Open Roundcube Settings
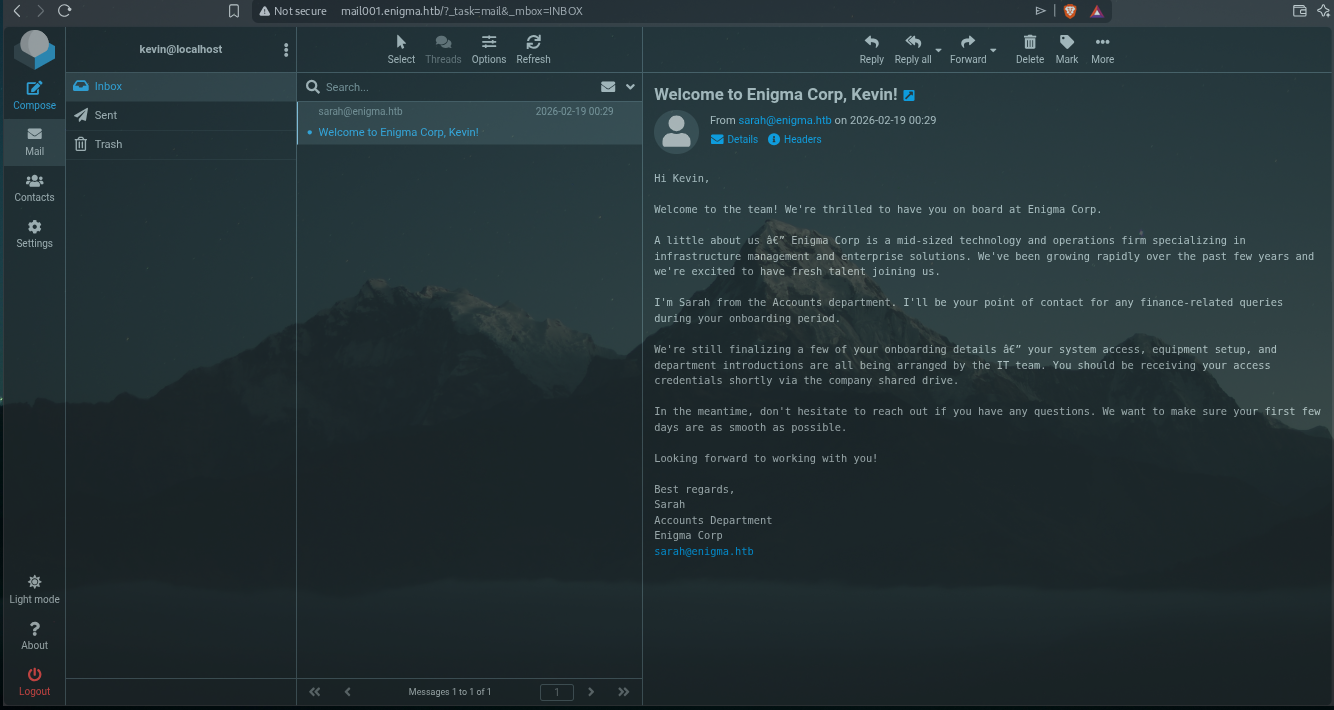 point(34,235)
